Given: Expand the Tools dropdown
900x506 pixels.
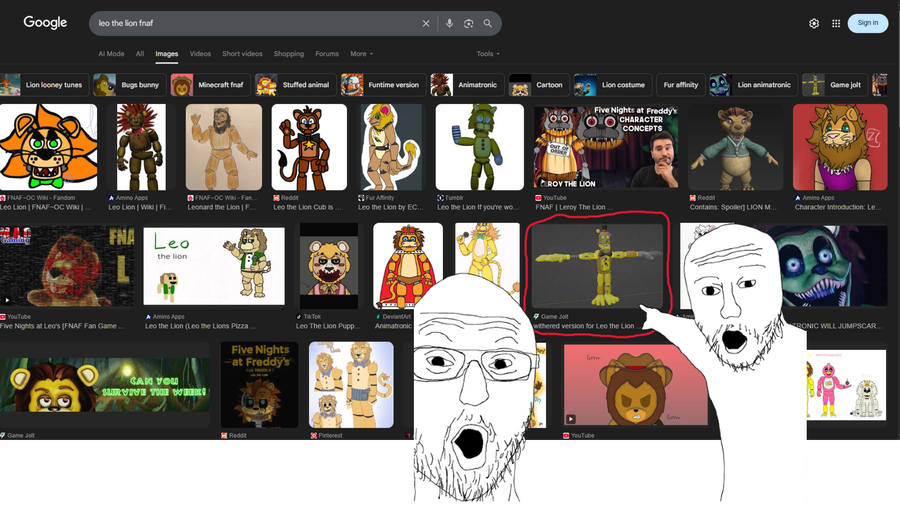Looking at the screenshot, I should (x=488, y=53).
